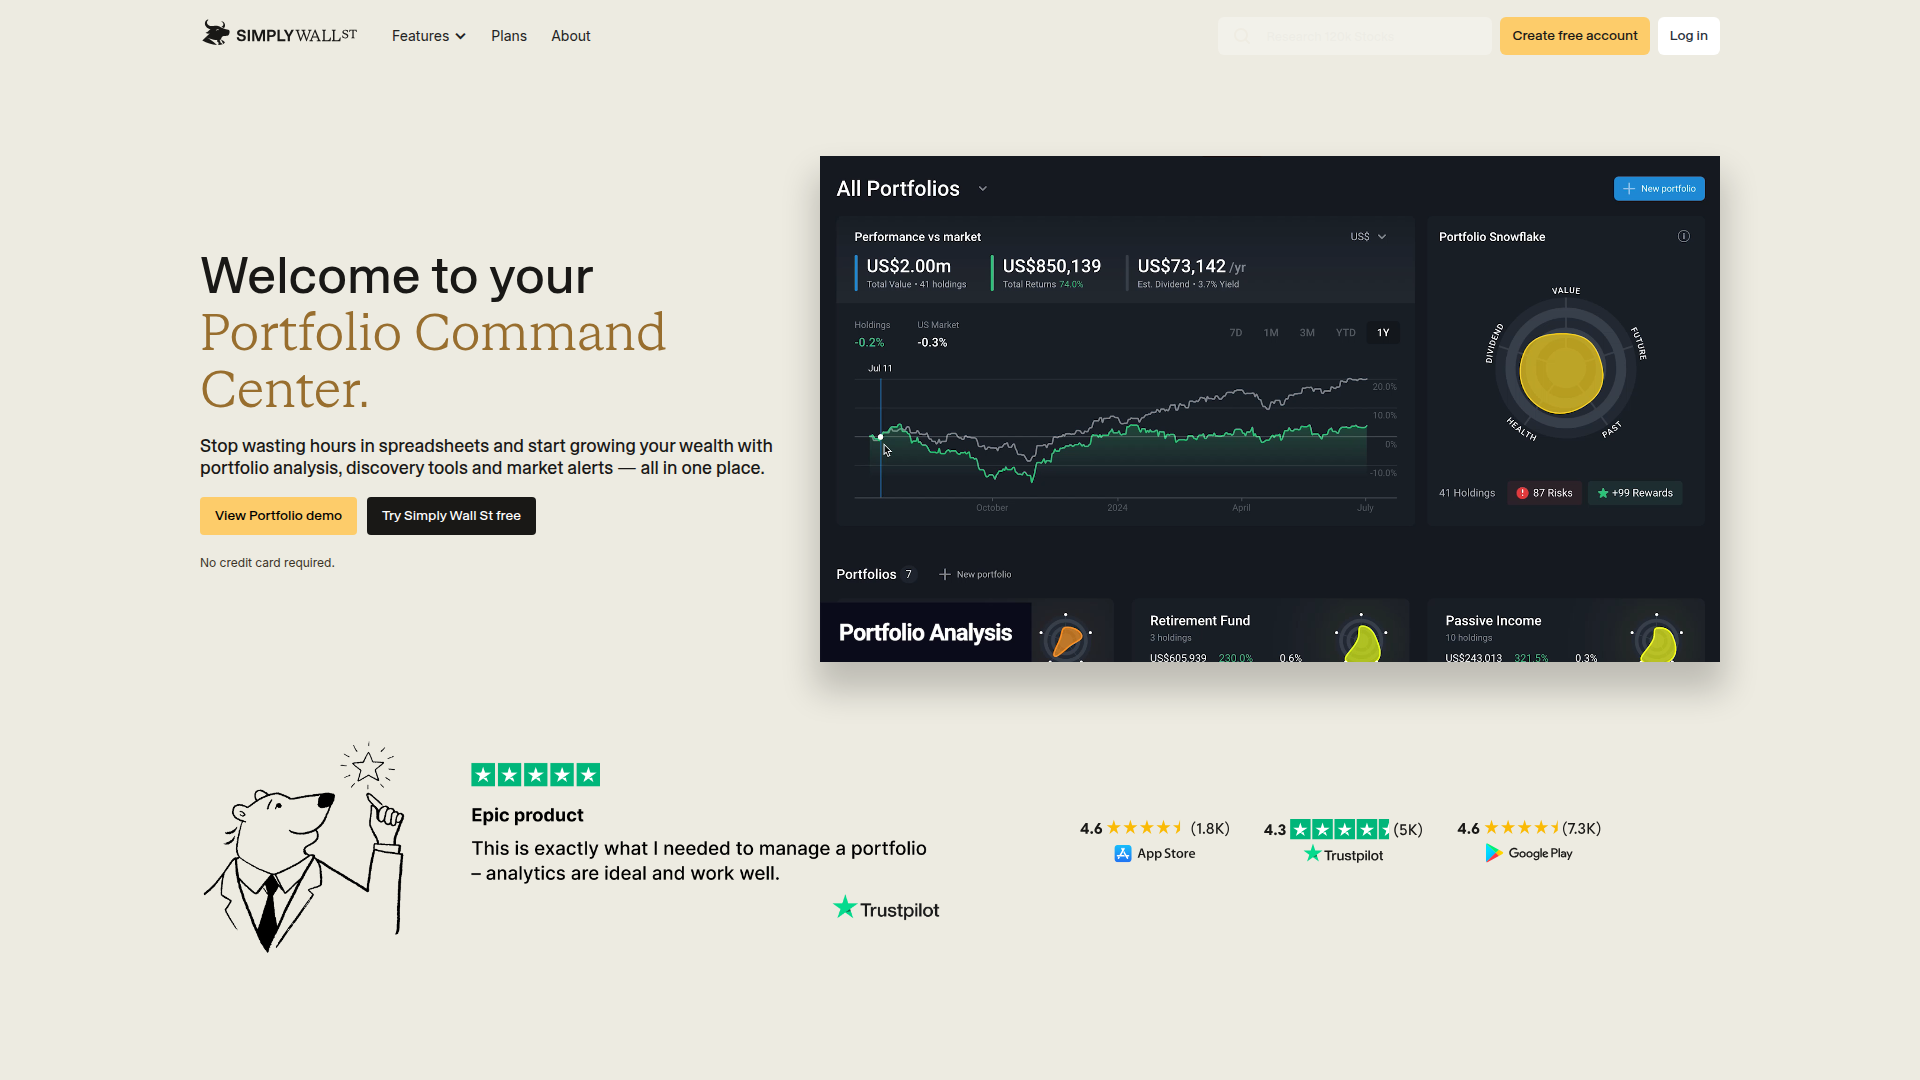
Task: Click the 87 Risks badge
Action: tap(1544, 493)
